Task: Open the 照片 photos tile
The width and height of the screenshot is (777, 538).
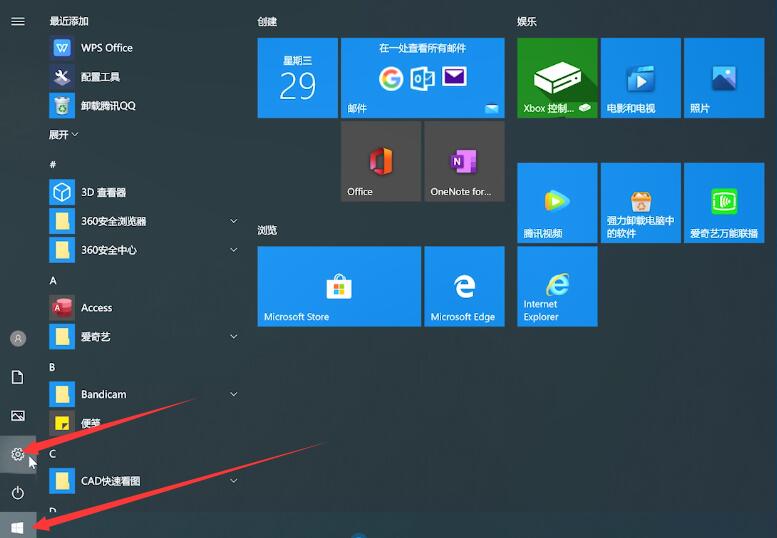Action: tap(724, 78)
